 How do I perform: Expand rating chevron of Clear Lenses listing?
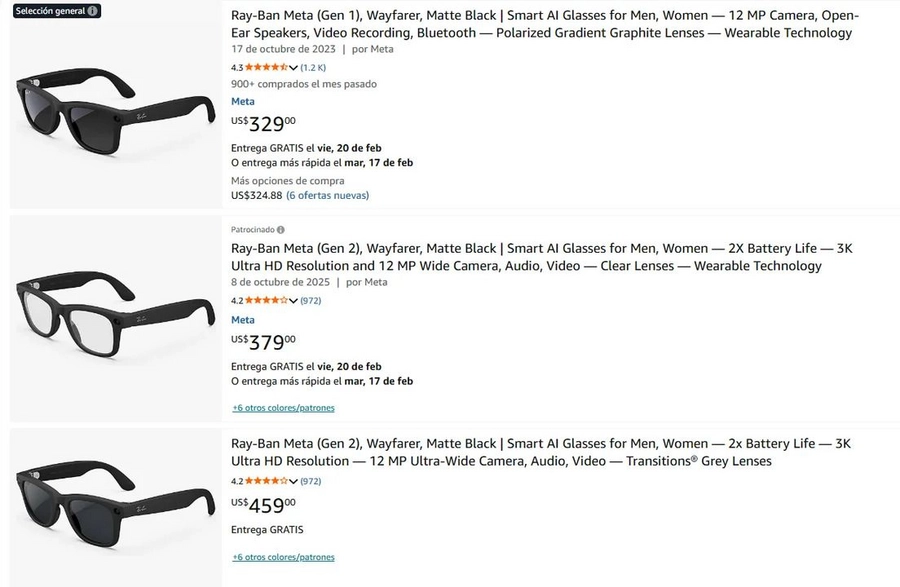click(x=294, y=301)
